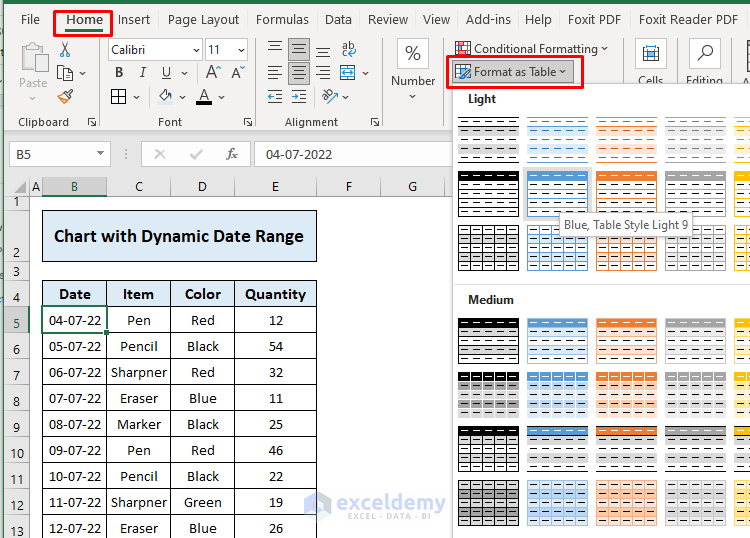Click the Borders grid icon
The height and width of the screenshot is (538, 750).
[119, 97]
